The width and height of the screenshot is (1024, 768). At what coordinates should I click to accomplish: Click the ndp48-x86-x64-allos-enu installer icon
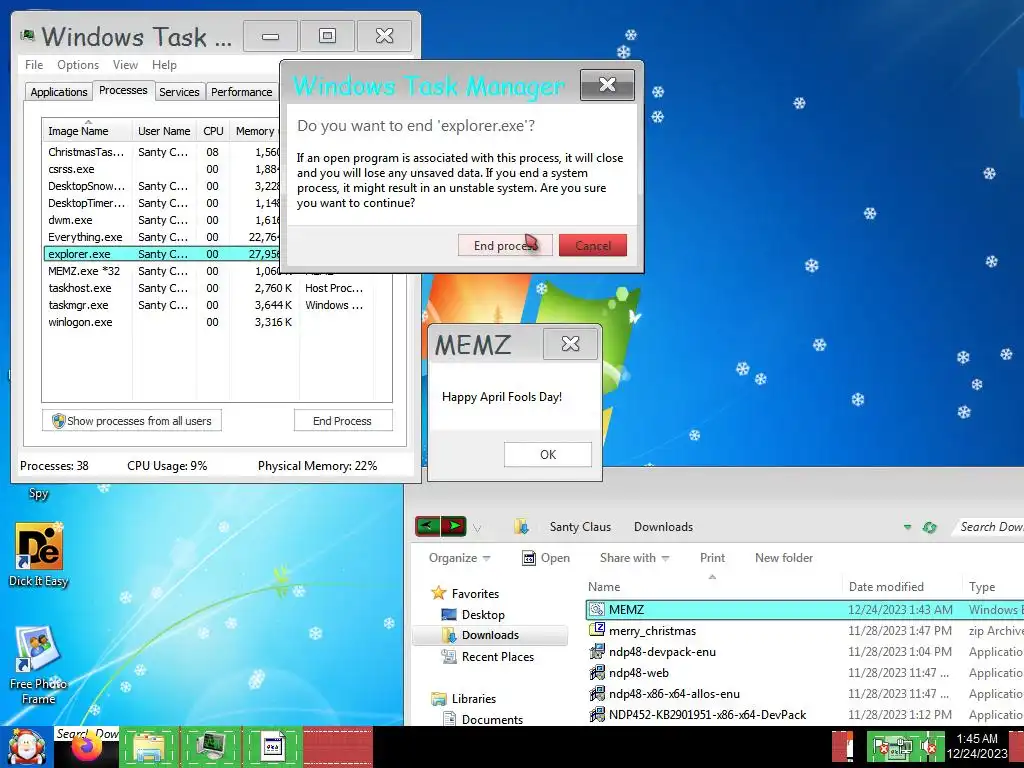pyautogui.click(x=597, y=693)
